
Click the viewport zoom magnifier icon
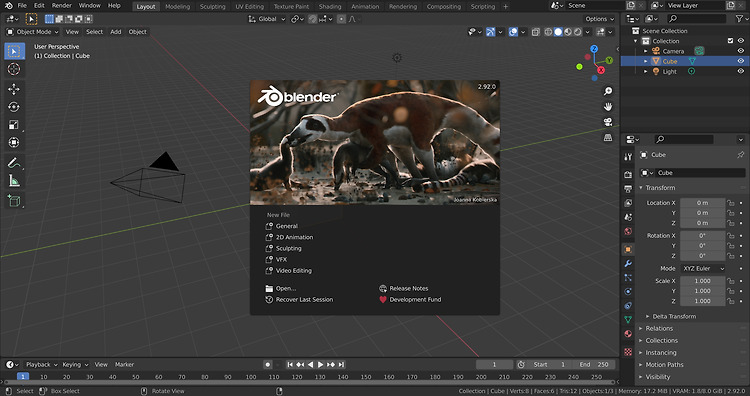tap(608, 91)
